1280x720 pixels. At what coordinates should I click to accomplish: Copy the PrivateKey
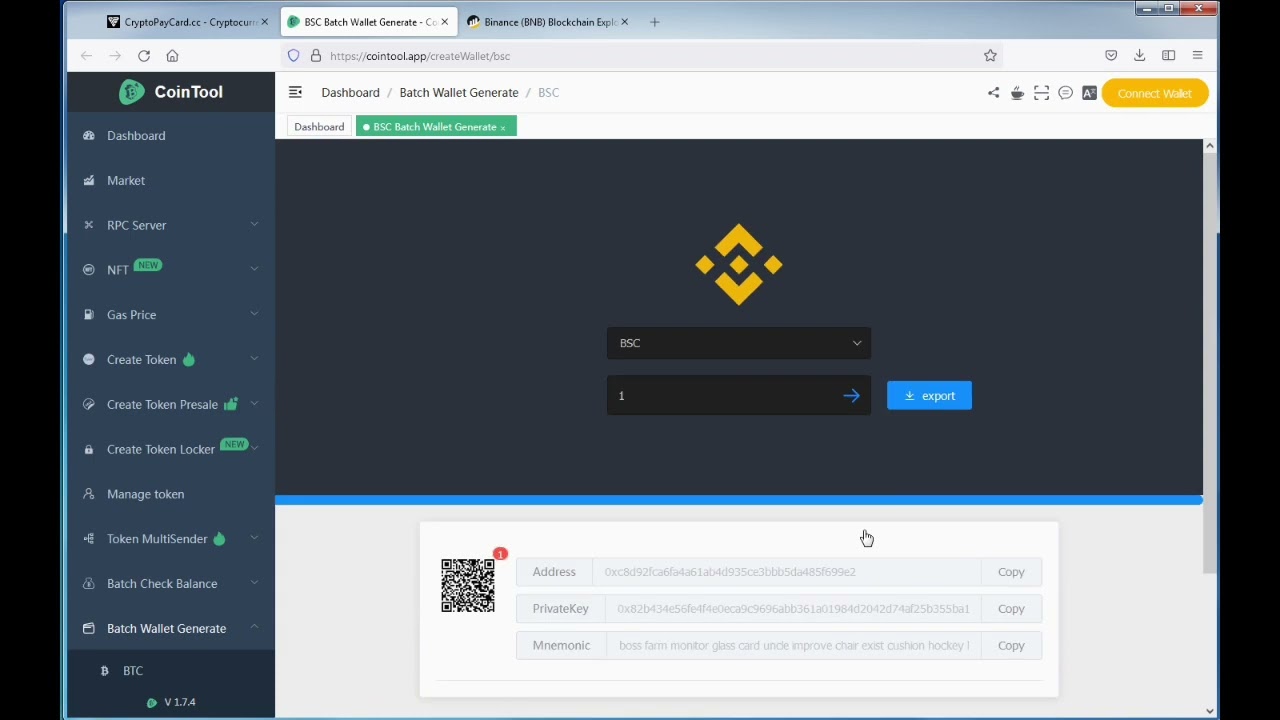coord(1011,609)
